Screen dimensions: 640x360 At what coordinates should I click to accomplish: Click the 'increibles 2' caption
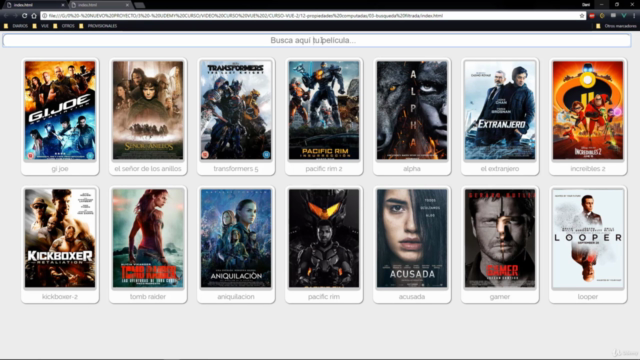588,169
